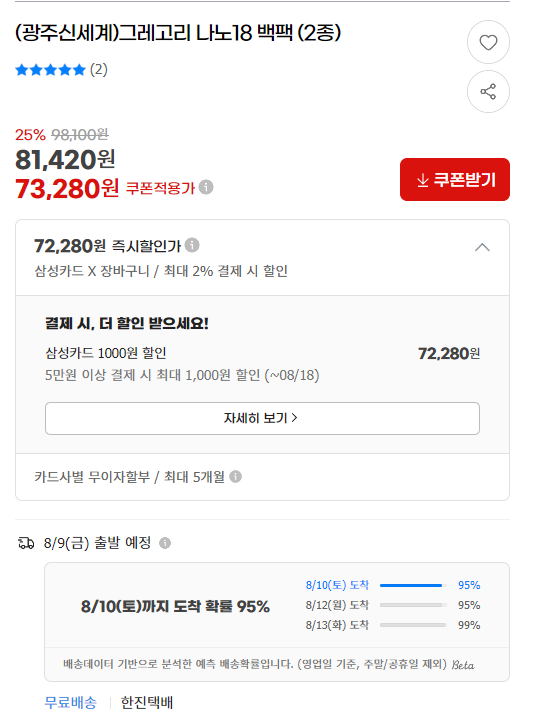Download coupon with 쿠폰받기 button
The height and width of the screenshot is (718, 535).
pos(455,180)
